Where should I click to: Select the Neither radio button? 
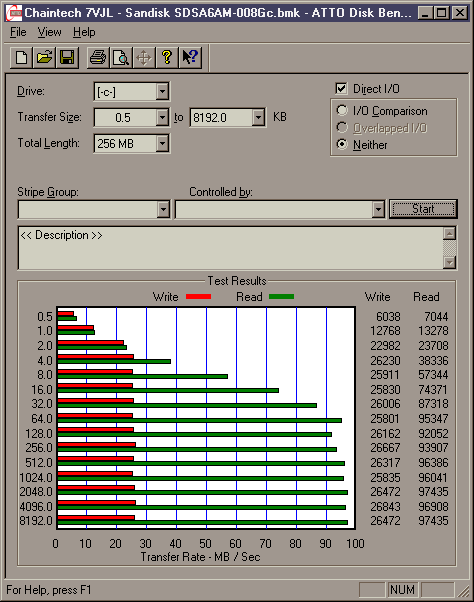pyautogui.click(x=342, y=144)
